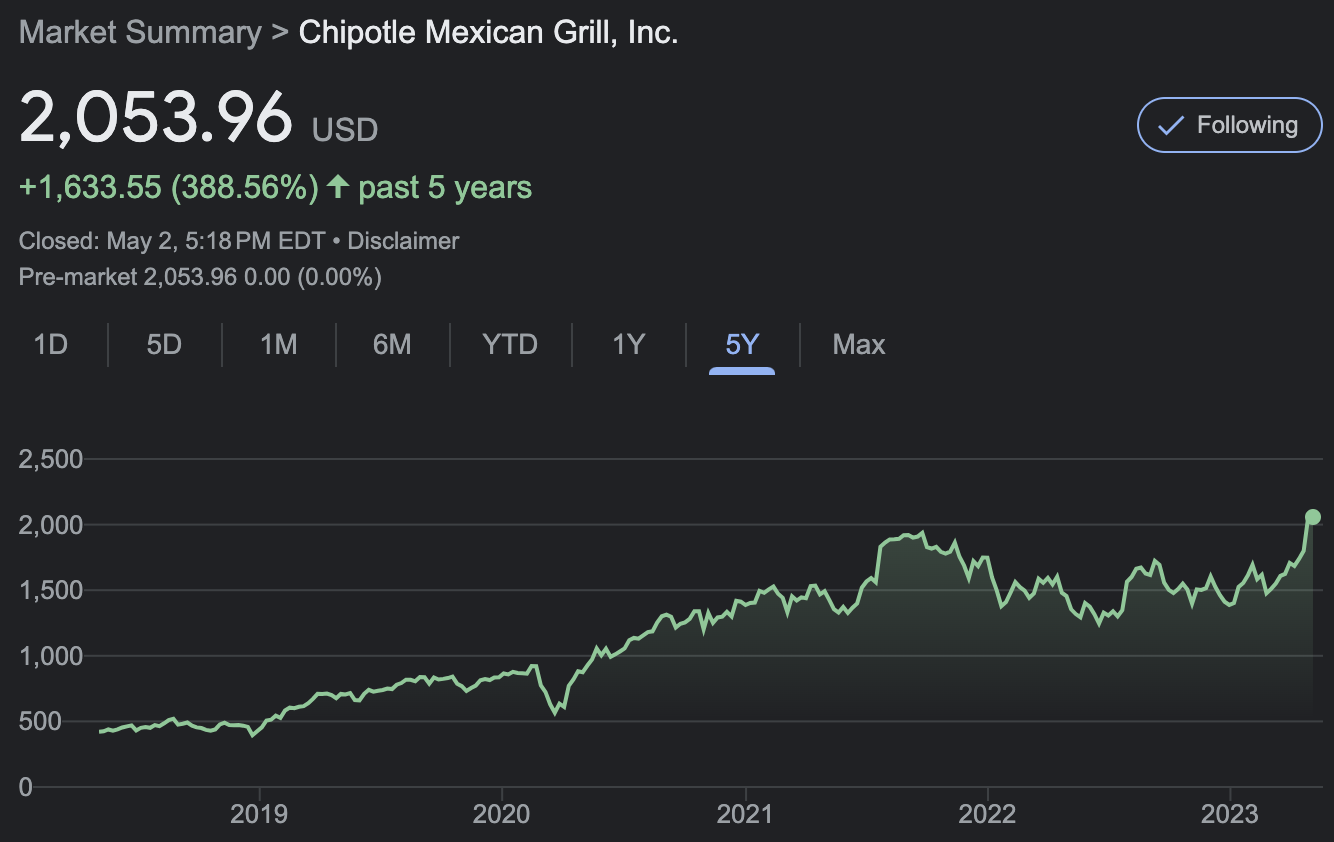Click the 2,500 y-axis label
Screen dimensions: 1334x842
[x=51, y=459]
